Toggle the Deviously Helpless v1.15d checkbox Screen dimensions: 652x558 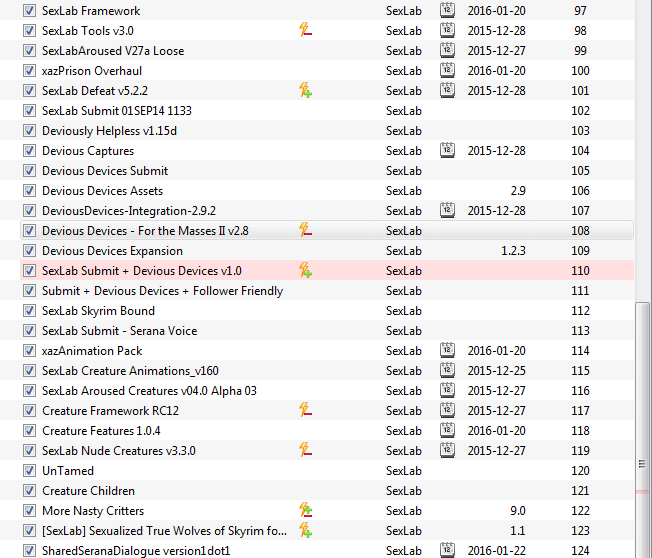[x=29, y=131]
